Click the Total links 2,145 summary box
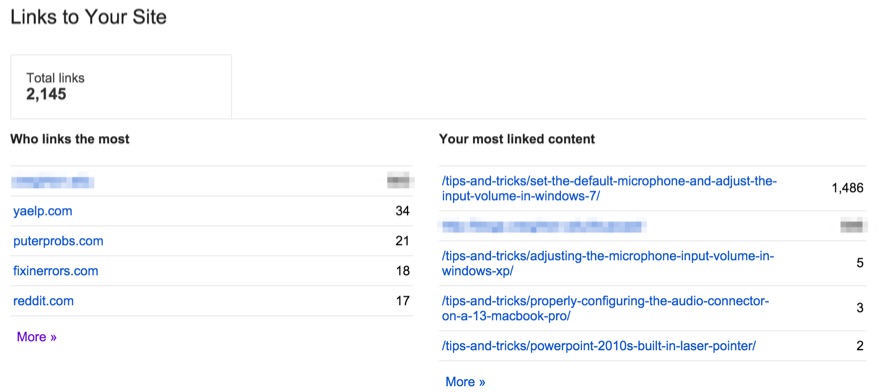Screen dimensions: 896x392 [x=121, y=86]
